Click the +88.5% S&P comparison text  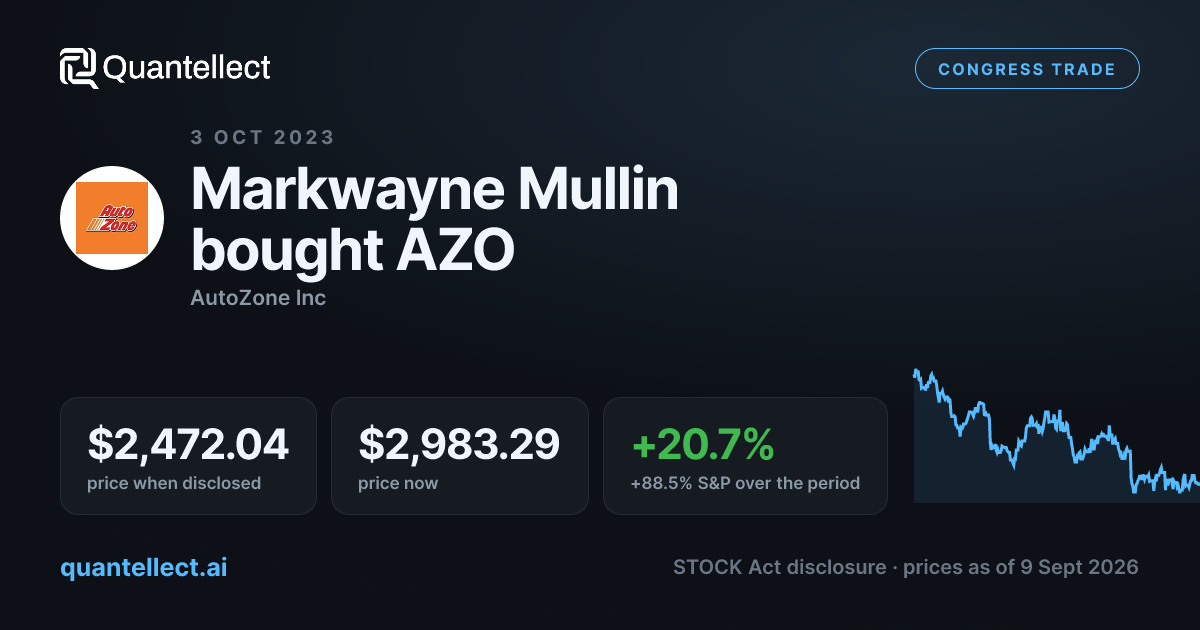coord(745,483)
